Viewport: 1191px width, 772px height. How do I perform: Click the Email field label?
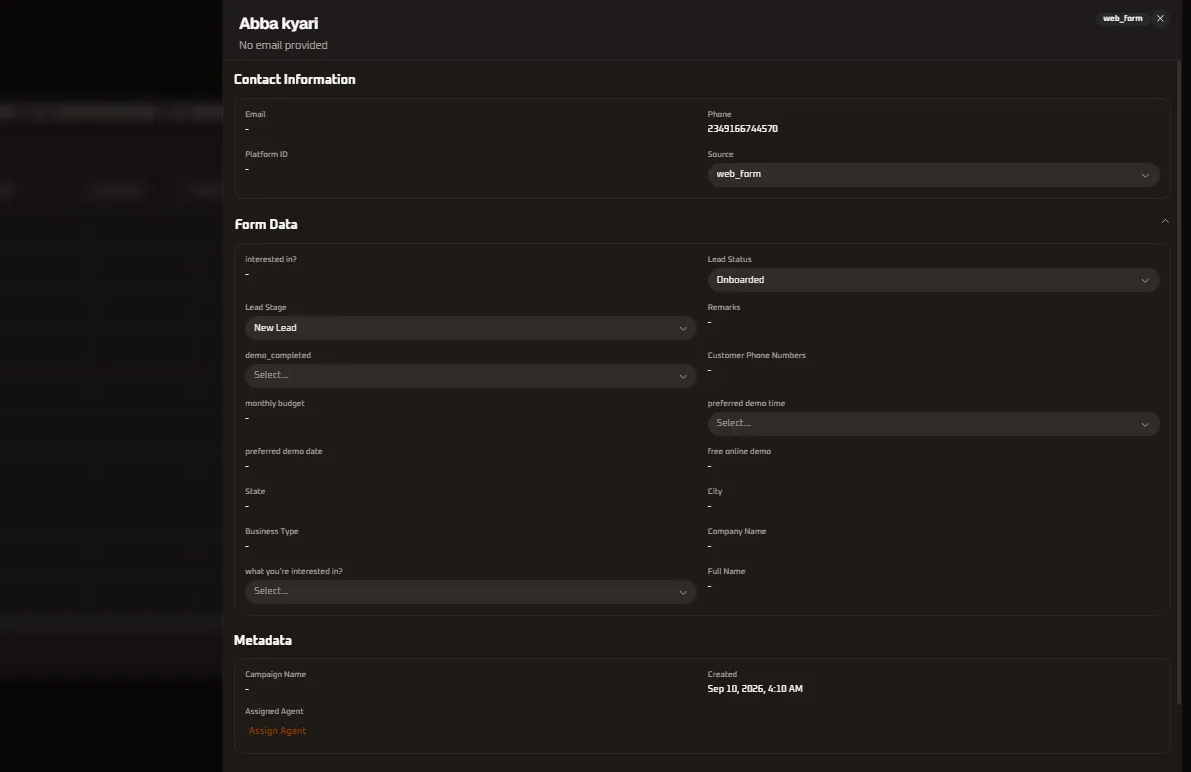(255, 115)
